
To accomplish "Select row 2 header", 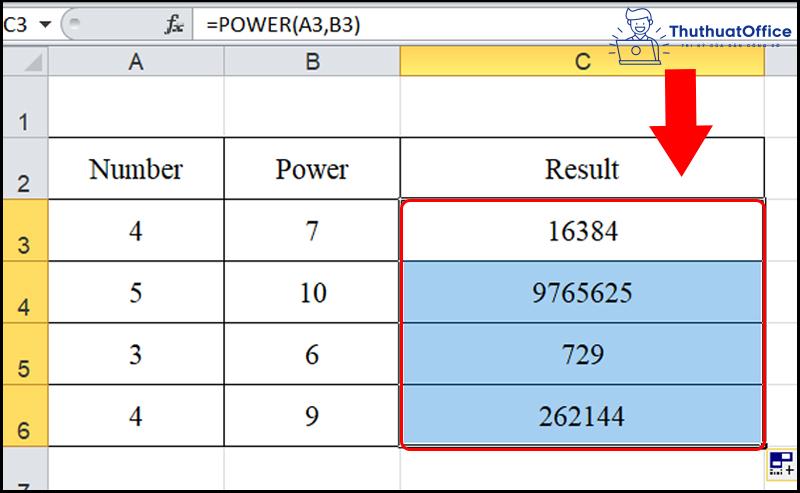I will point(26,168).
